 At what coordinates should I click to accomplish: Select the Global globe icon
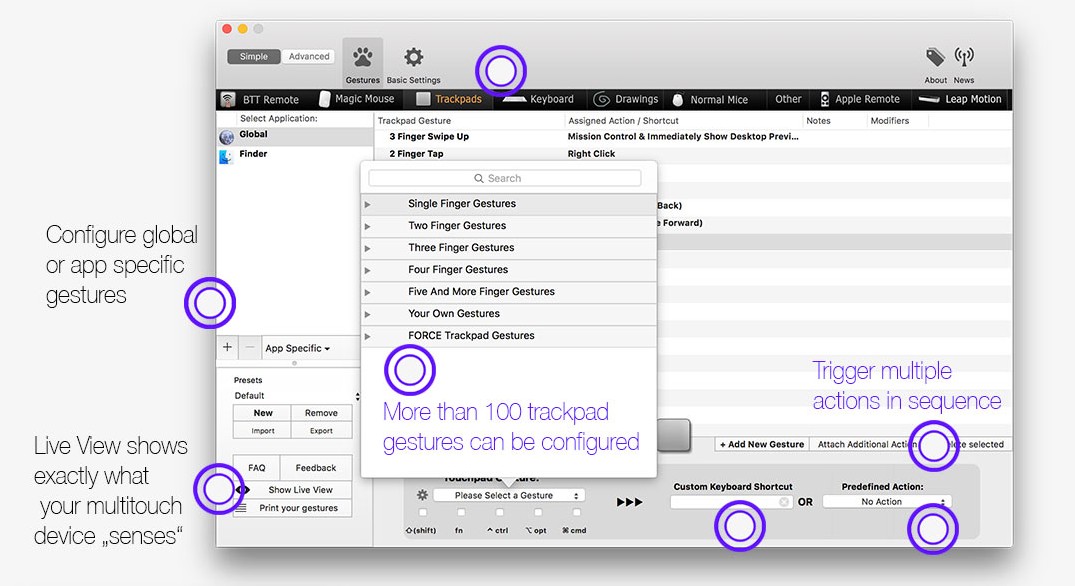pyautogui.click(x=227, y=136)
